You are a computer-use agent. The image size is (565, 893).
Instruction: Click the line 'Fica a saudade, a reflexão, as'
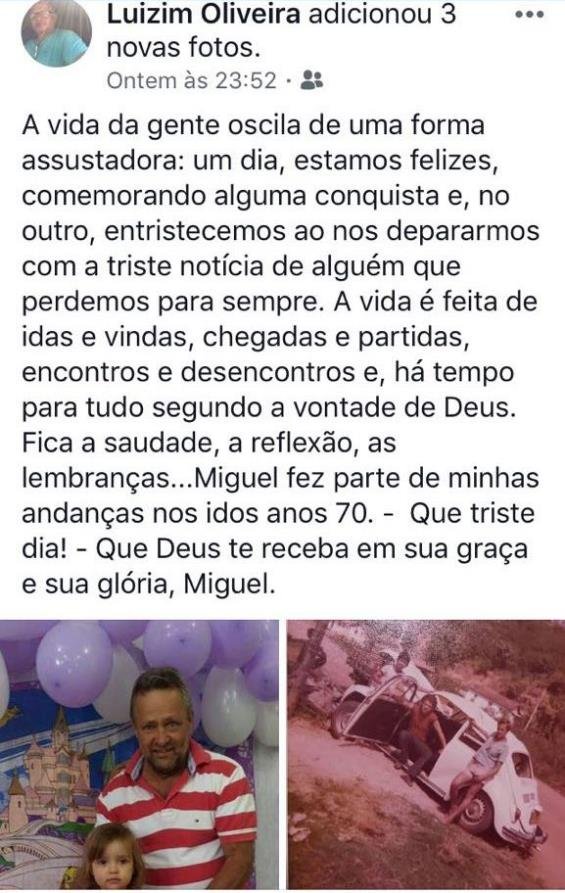click(x=208, y=443)
